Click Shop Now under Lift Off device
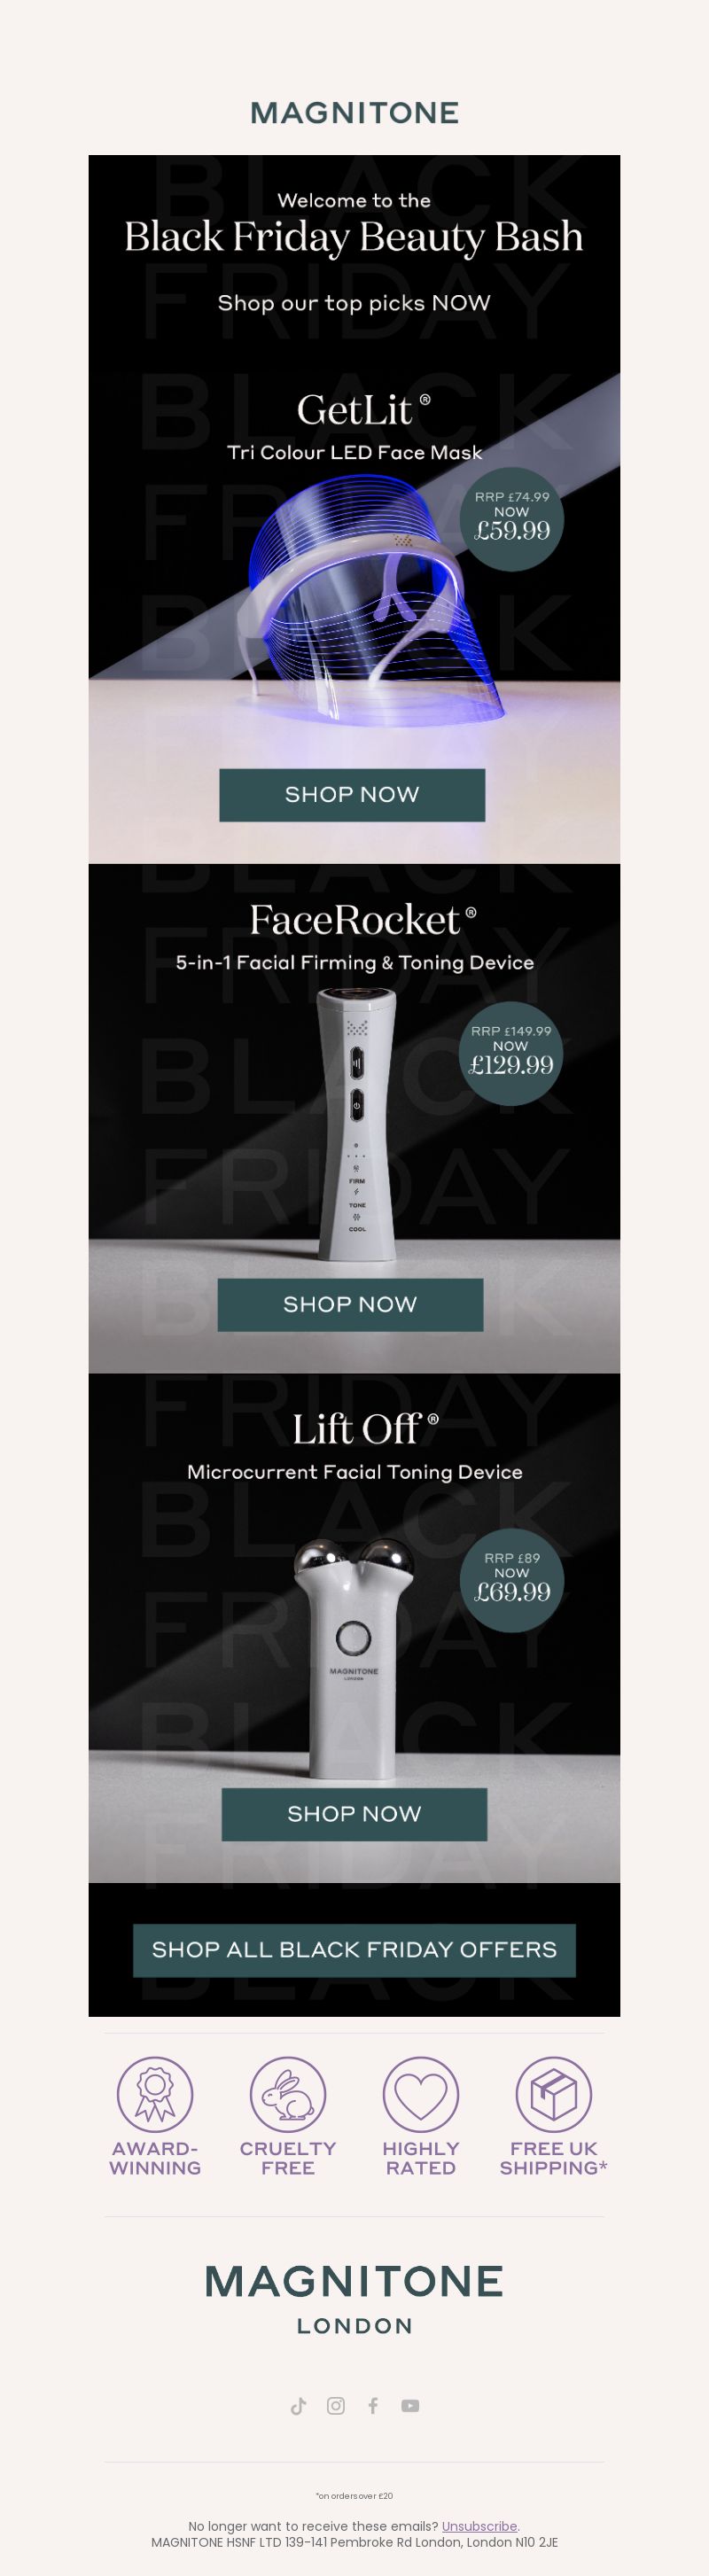Viewport: 709px width, 2576px height. click(x=354, y=1814)
